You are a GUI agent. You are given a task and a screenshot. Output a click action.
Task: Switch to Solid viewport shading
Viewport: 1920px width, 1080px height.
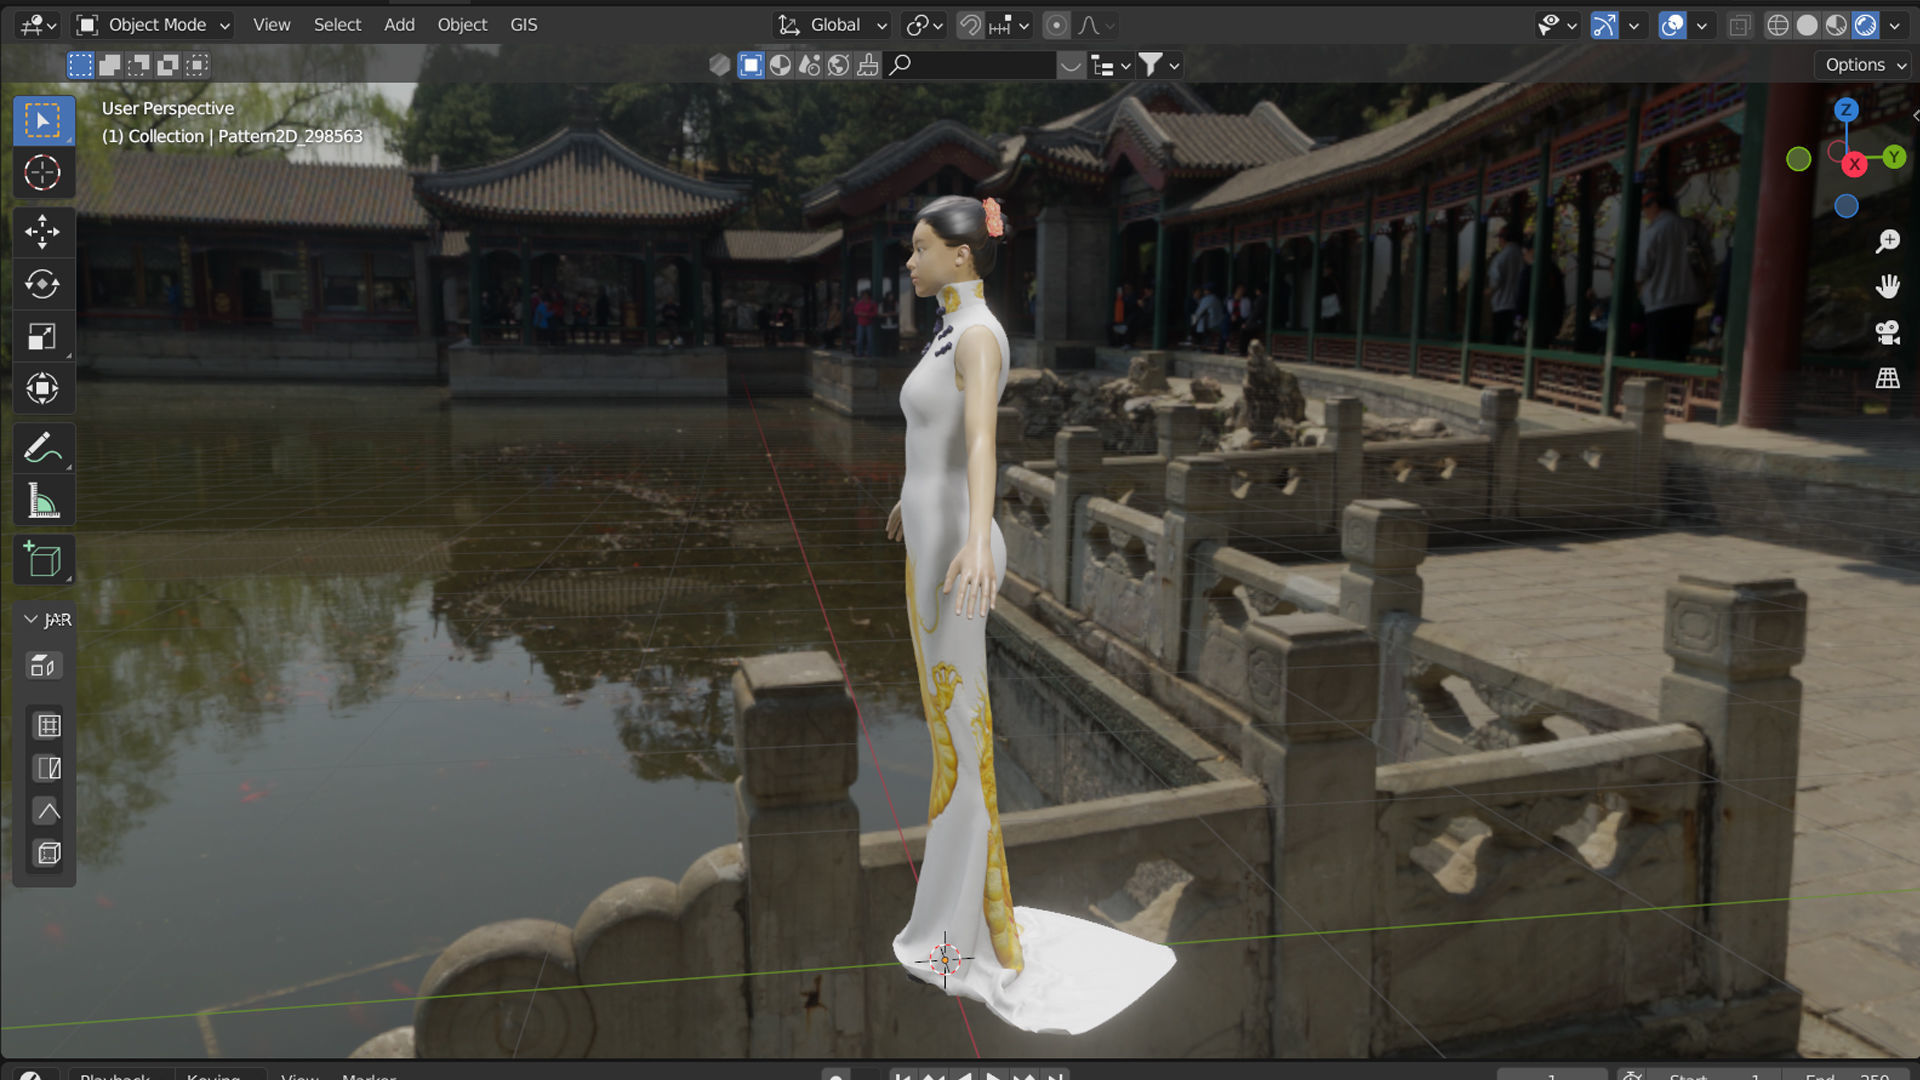[x=1807, y=25]
